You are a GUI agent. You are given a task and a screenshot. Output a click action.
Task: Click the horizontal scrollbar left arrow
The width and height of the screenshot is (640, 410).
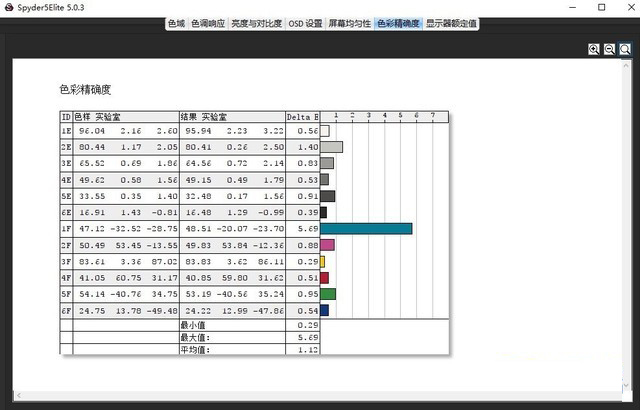tap(18, 395)
